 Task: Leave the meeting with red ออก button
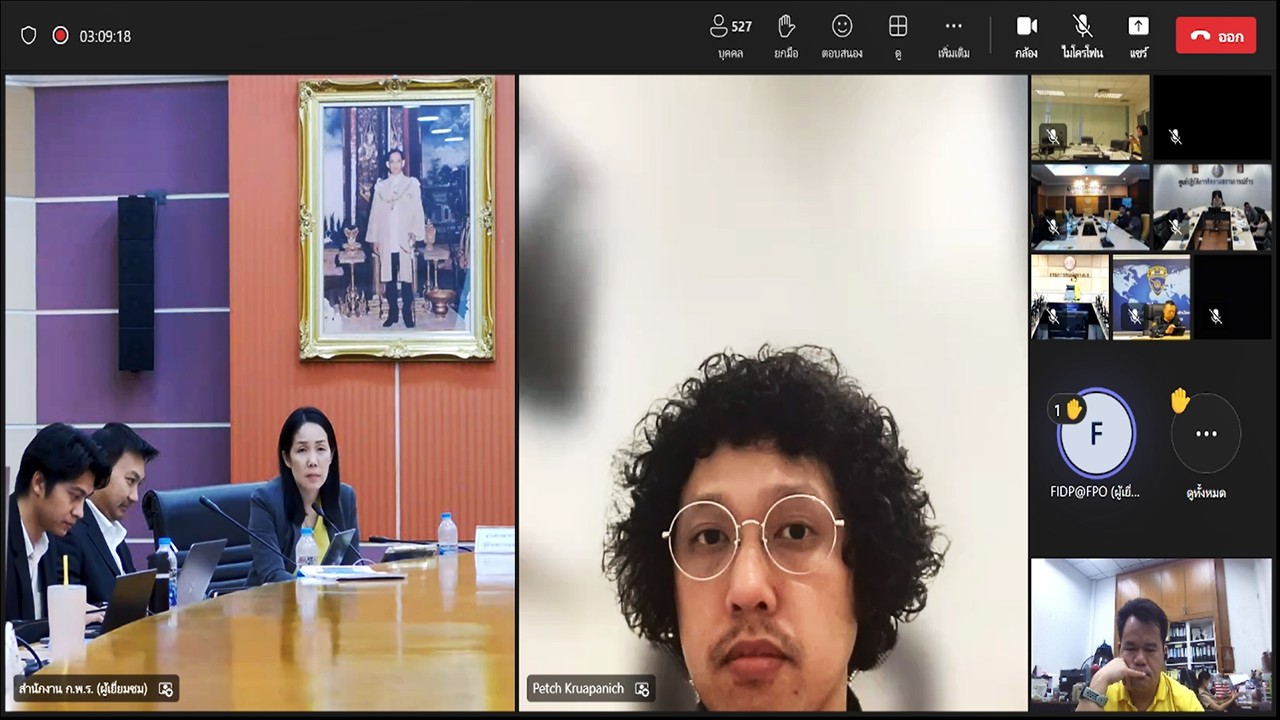[x=1216, y=36]
